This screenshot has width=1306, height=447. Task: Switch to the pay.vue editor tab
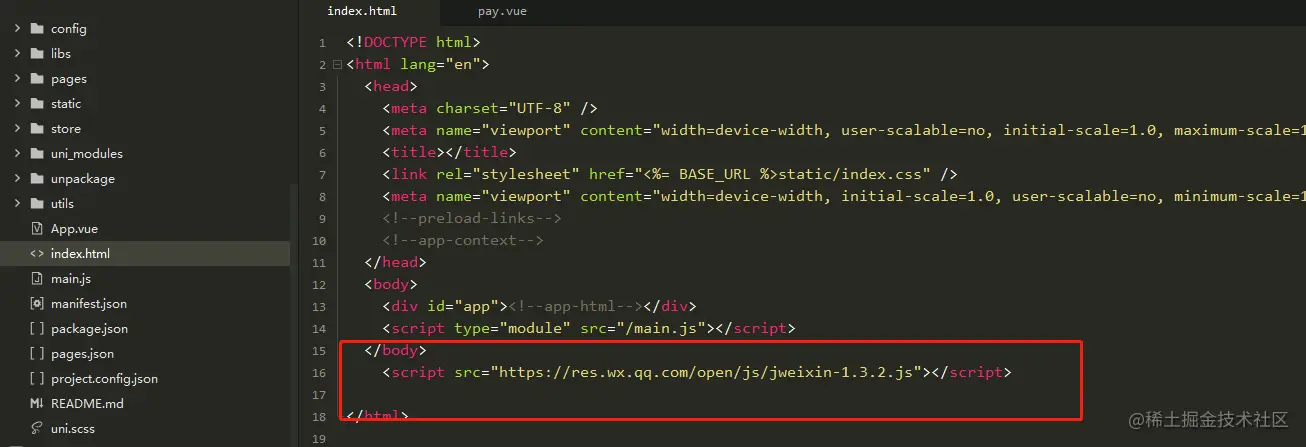[502, 12]
